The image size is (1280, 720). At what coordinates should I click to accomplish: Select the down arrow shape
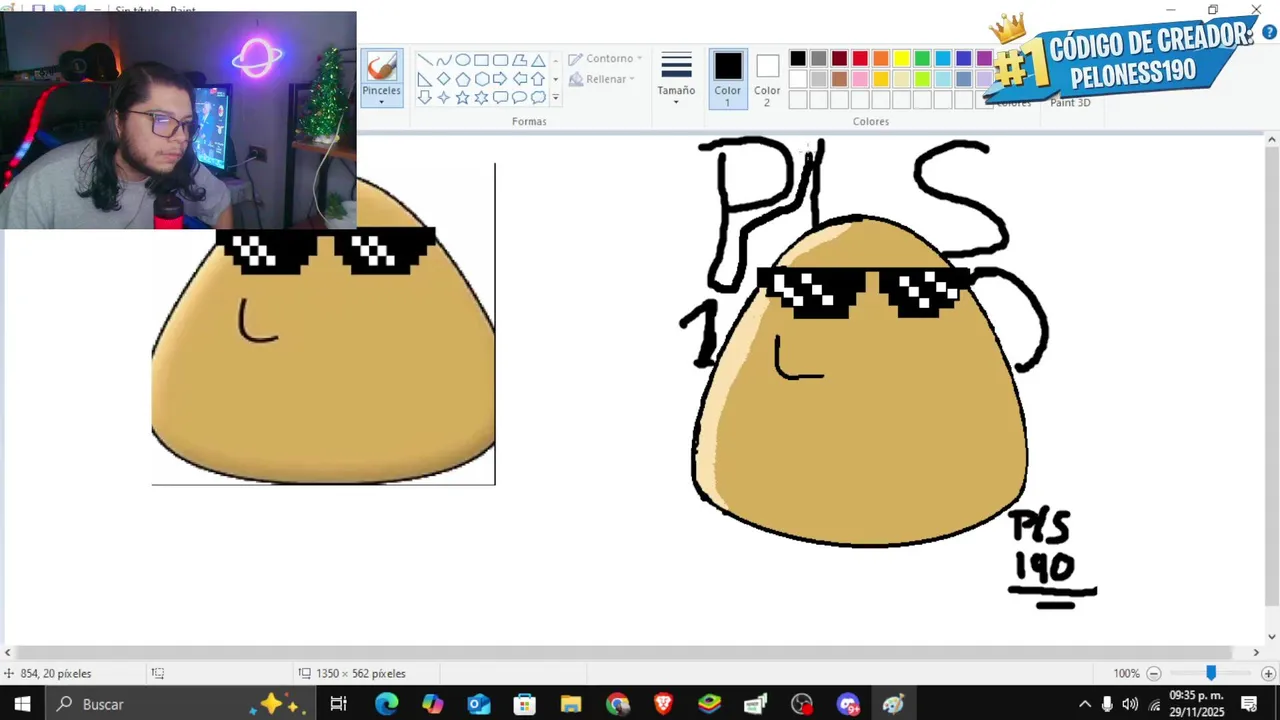[424, 97]
